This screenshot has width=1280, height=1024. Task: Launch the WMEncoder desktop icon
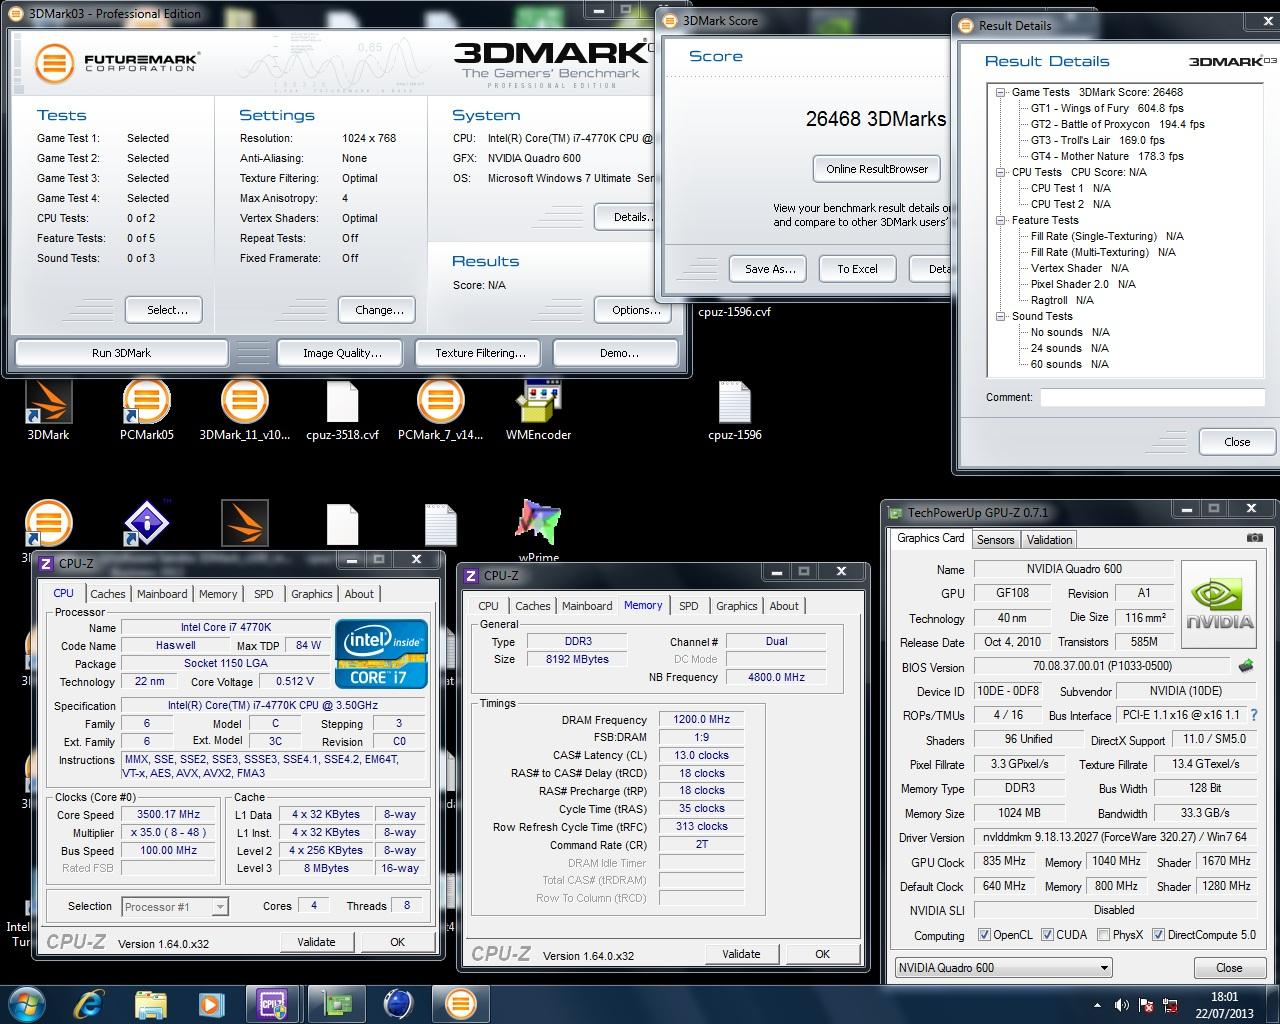coord(538,410)
